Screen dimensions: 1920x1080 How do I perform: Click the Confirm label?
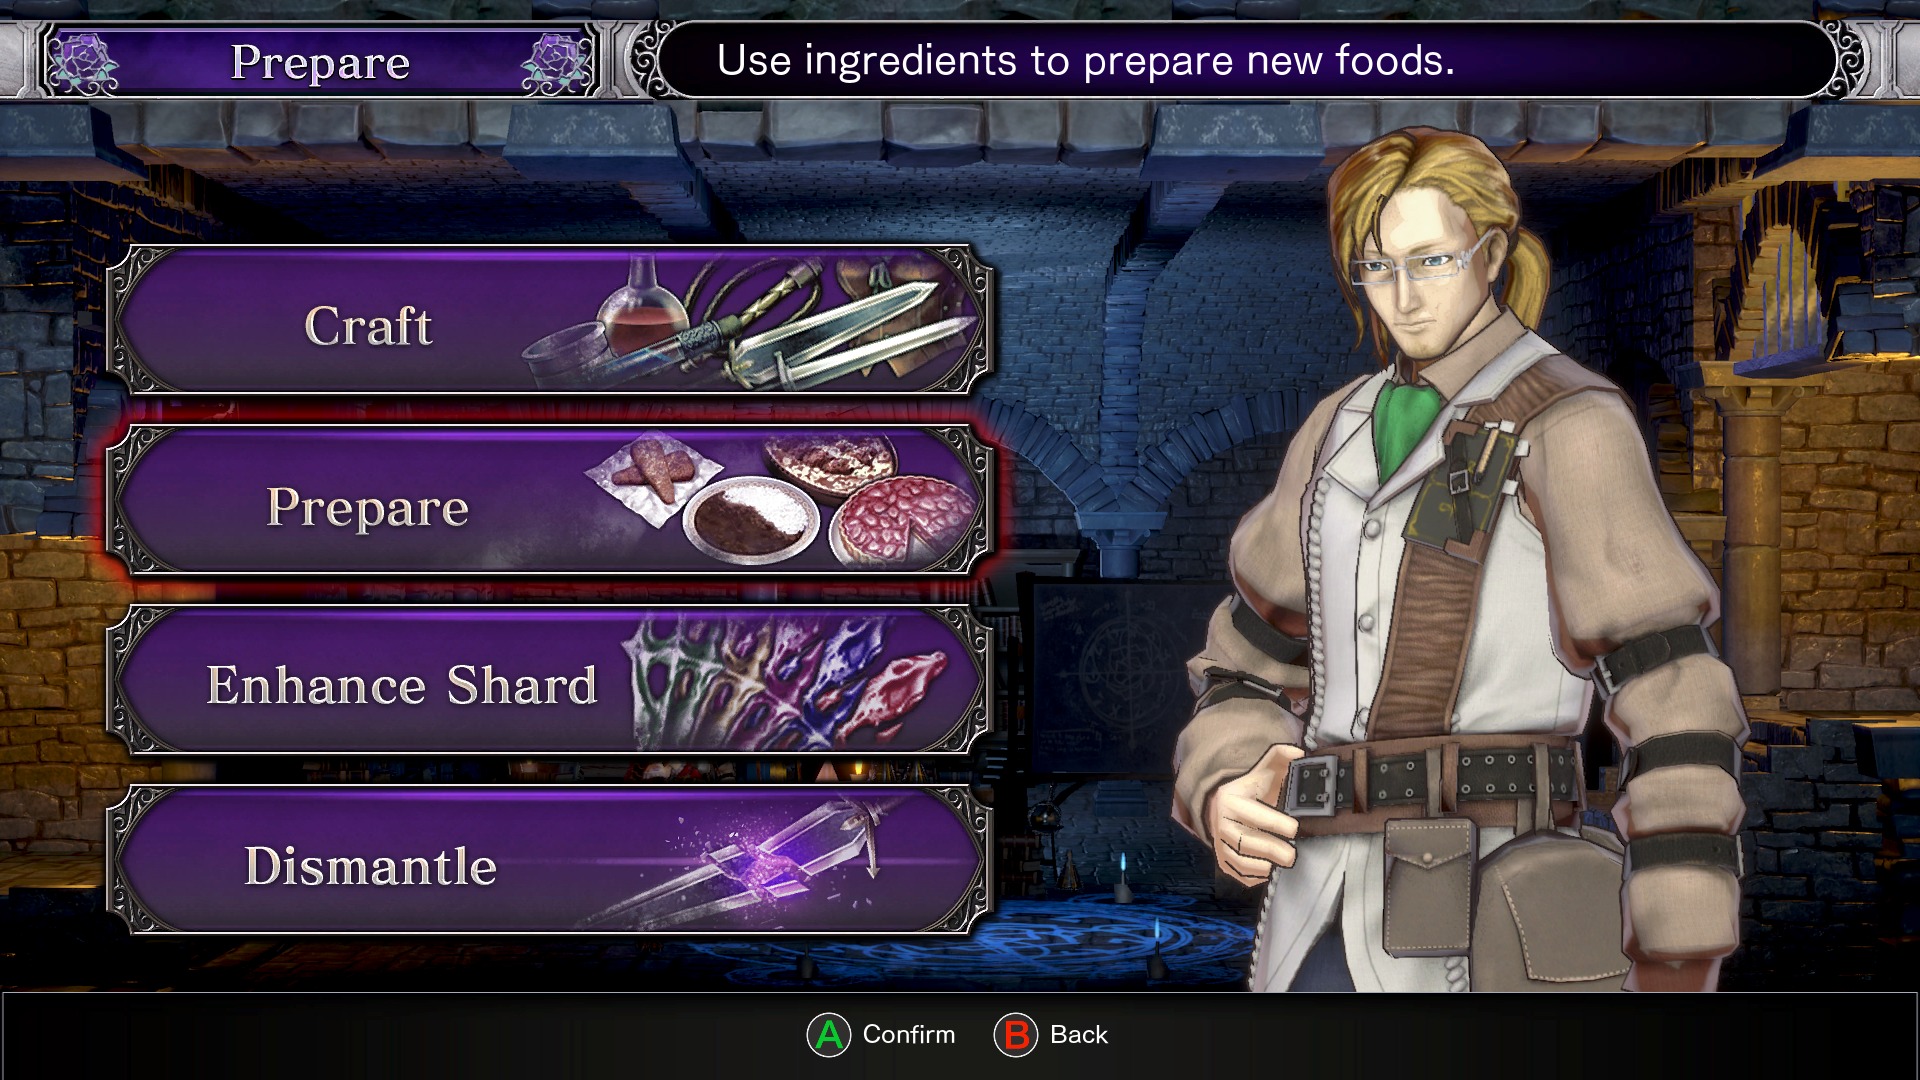coord(909,1035)
